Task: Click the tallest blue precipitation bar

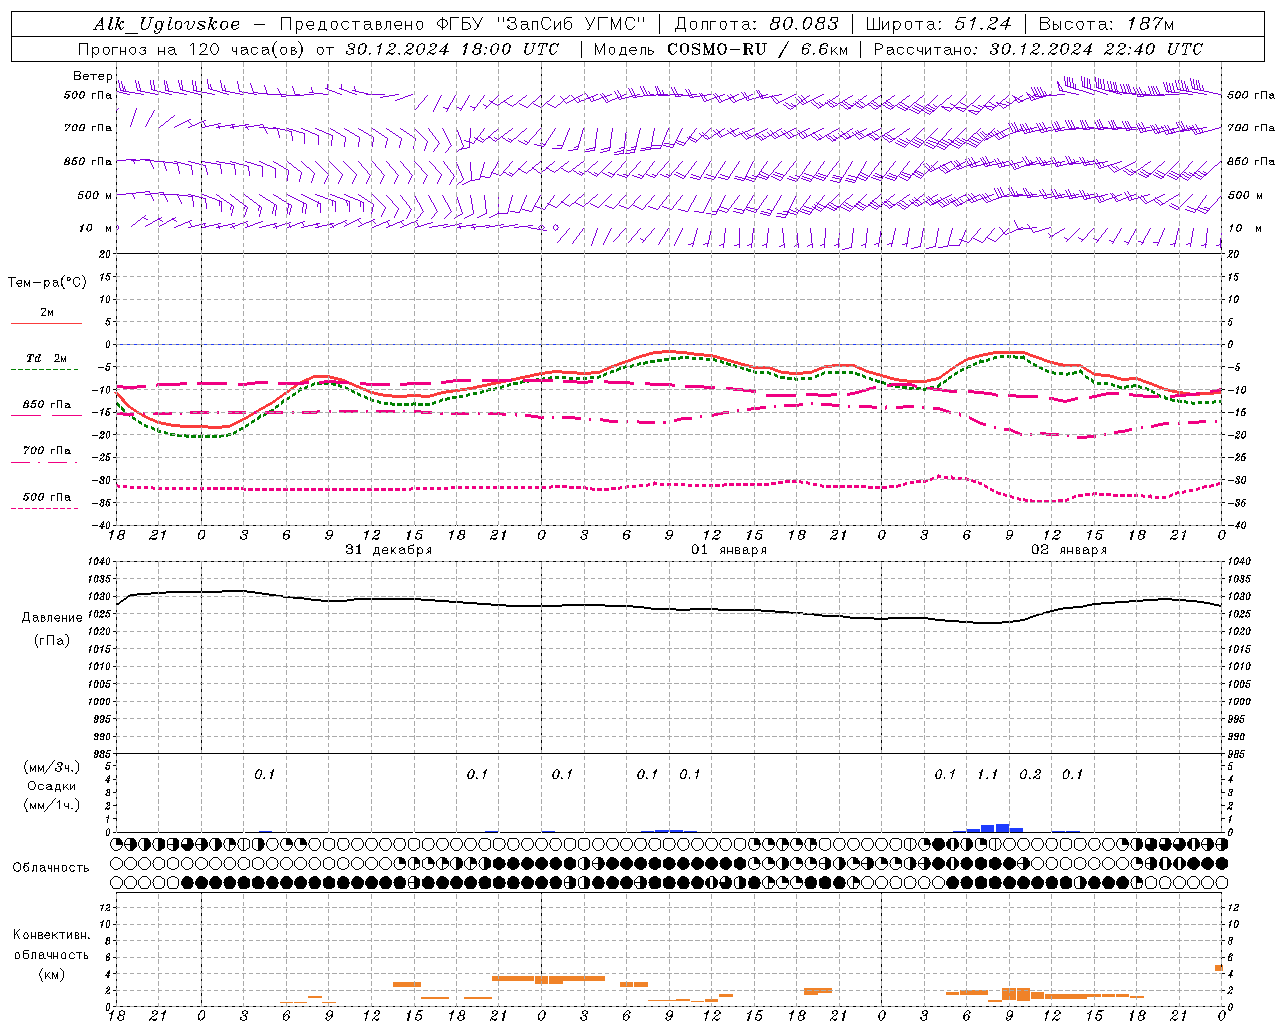Action: (1002, 828)
